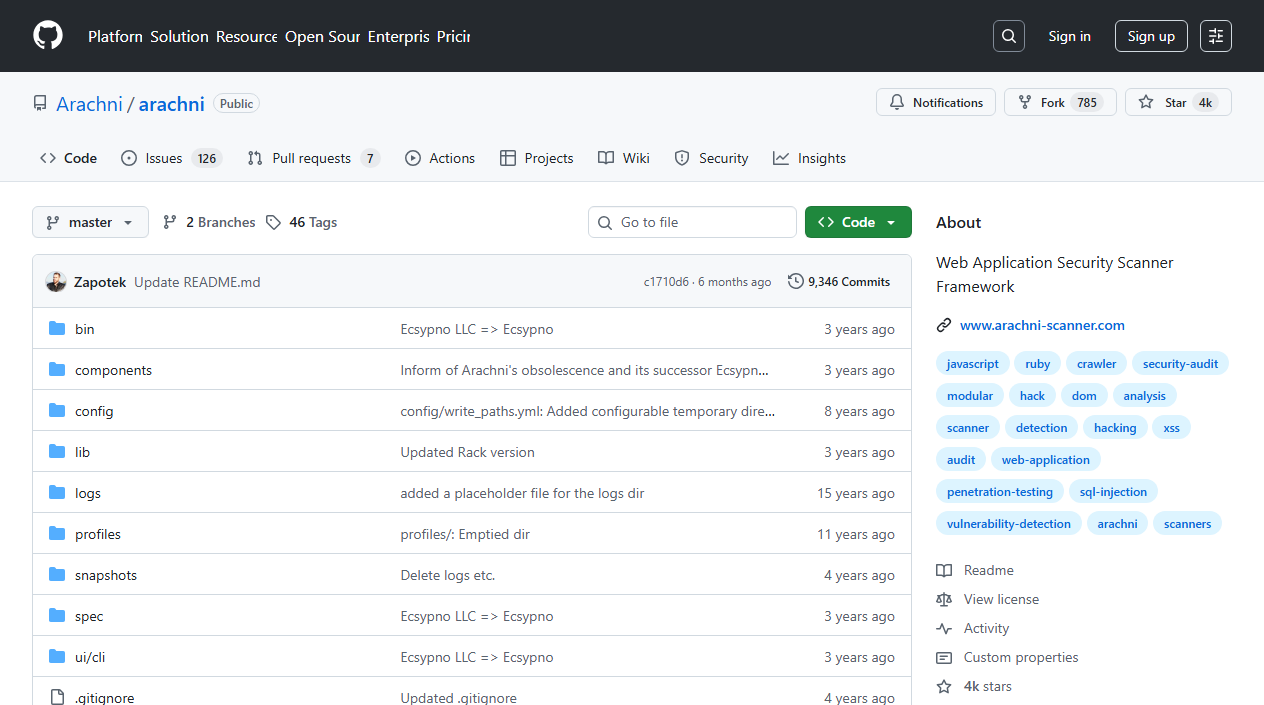
Task: Open the 'Updated Rack version' commit message
Action: click(x=467, y=452)
